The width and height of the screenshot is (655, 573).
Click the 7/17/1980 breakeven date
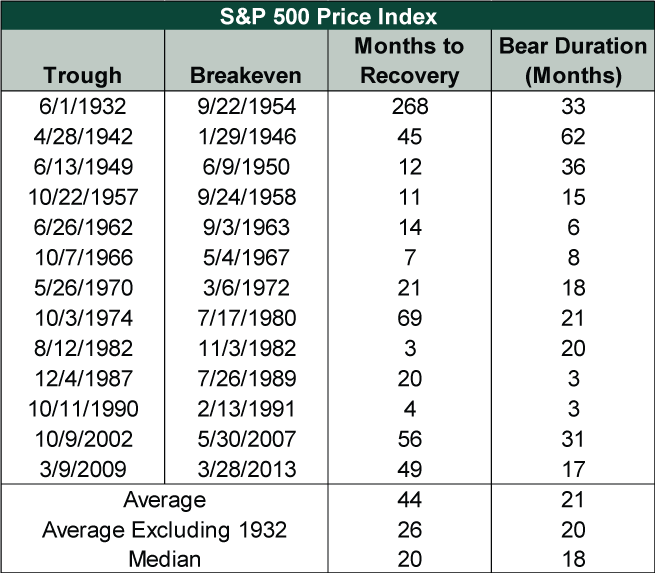[x=243, y=317]
